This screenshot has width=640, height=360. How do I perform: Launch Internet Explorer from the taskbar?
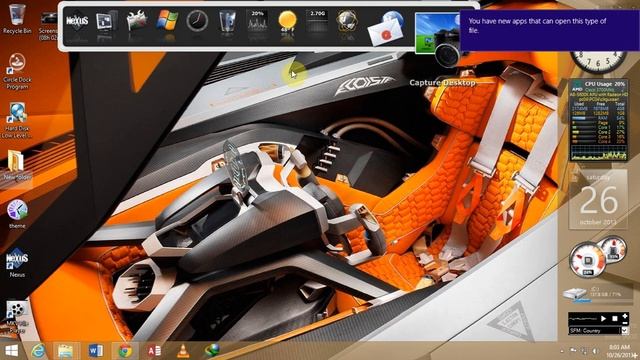38,351
